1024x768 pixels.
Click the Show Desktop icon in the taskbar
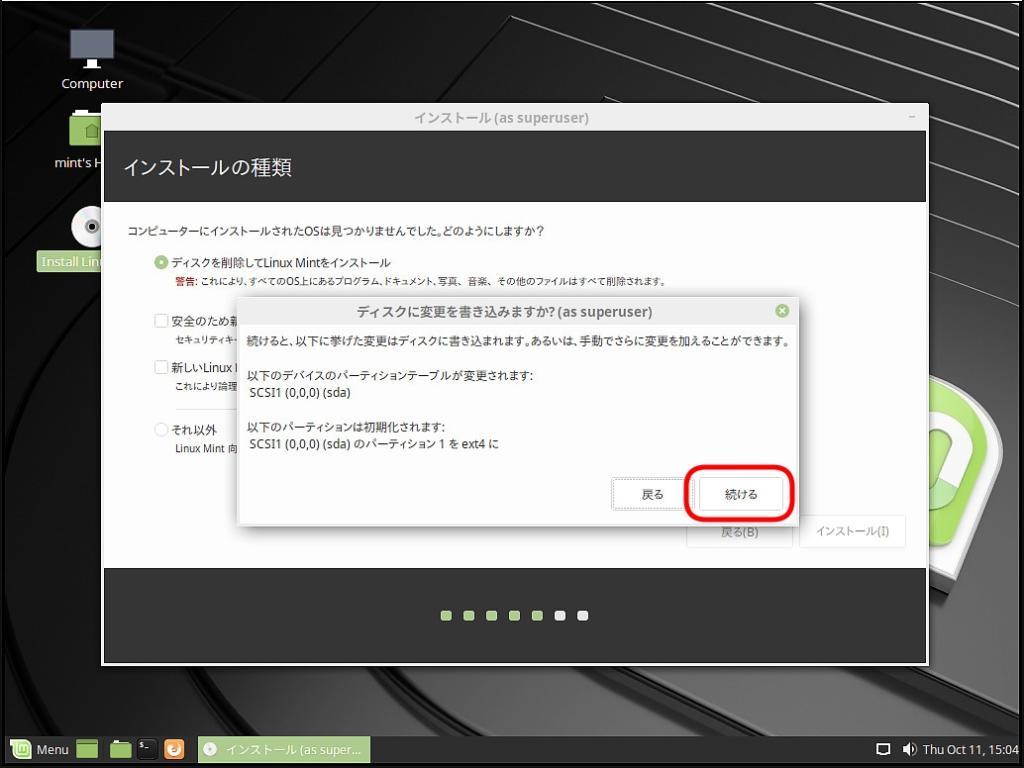pyautogui.click(x=87, y=749)
